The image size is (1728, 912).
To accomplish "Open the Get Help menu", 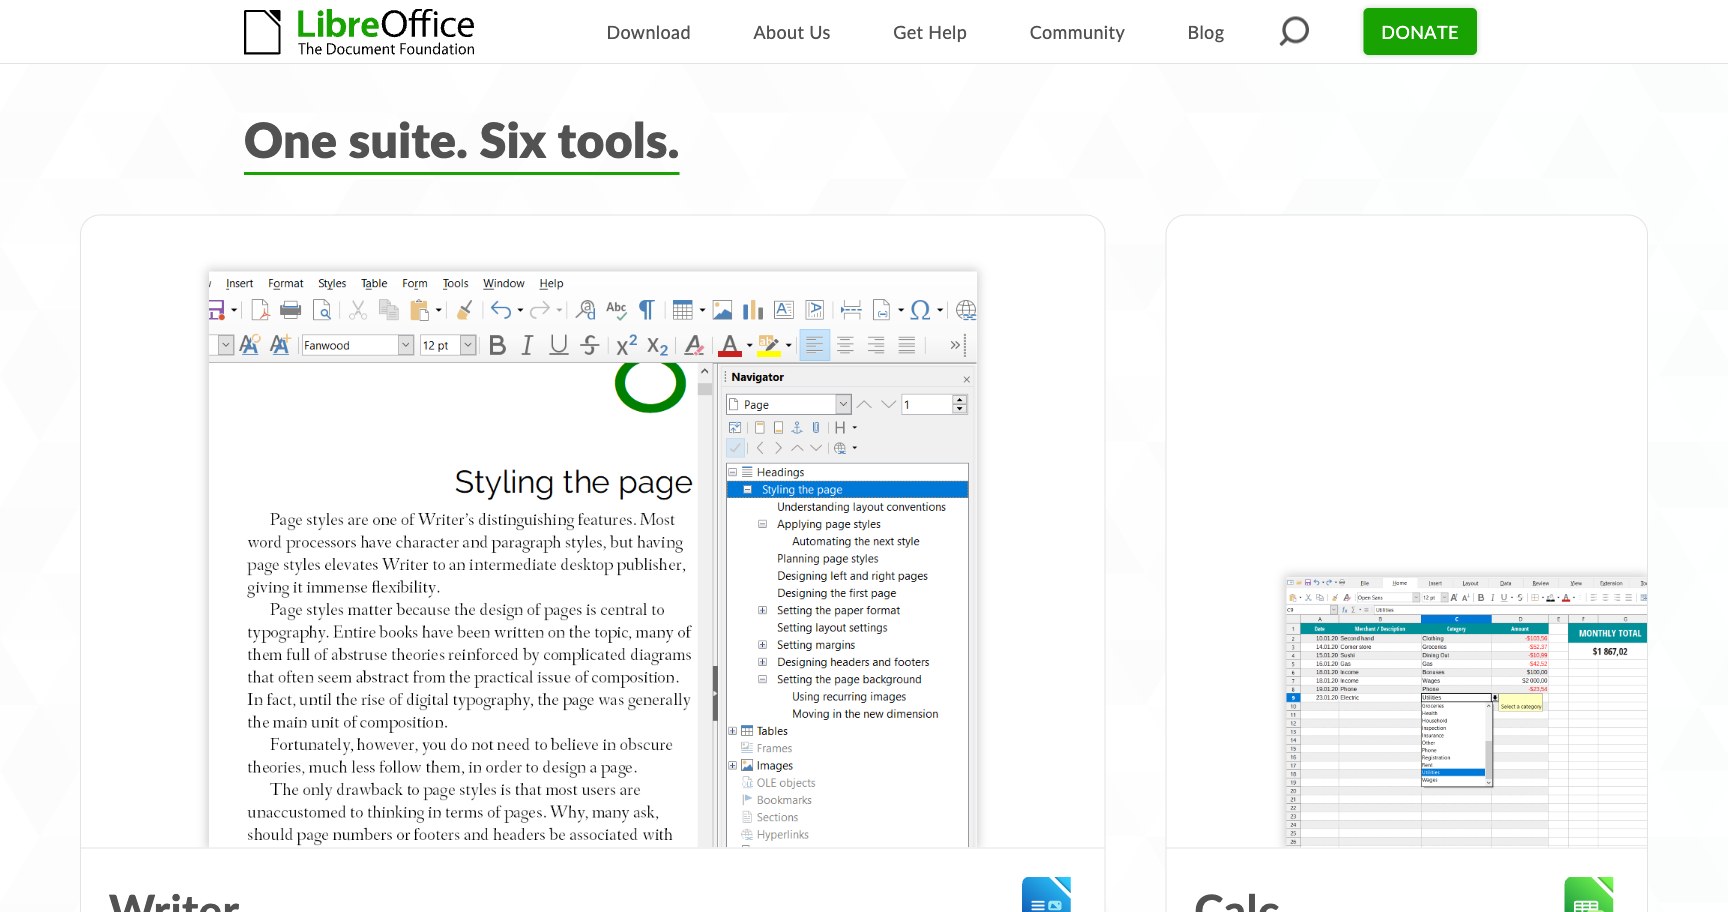I will [929, 32].
